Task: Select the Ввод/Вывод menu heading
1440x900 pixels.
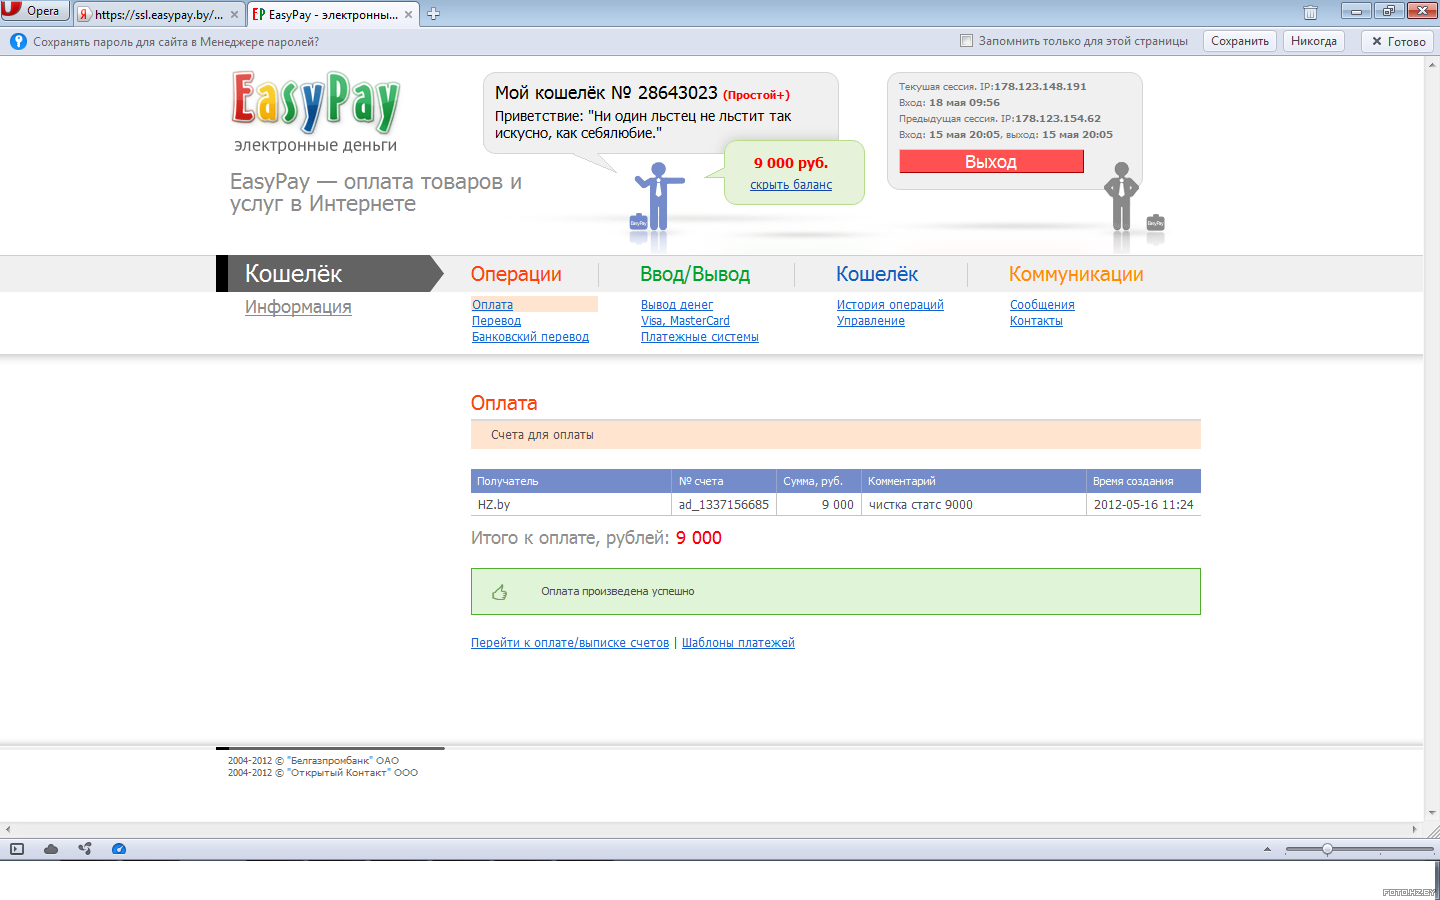Action: pyautogui.click(x=695, y=274)
